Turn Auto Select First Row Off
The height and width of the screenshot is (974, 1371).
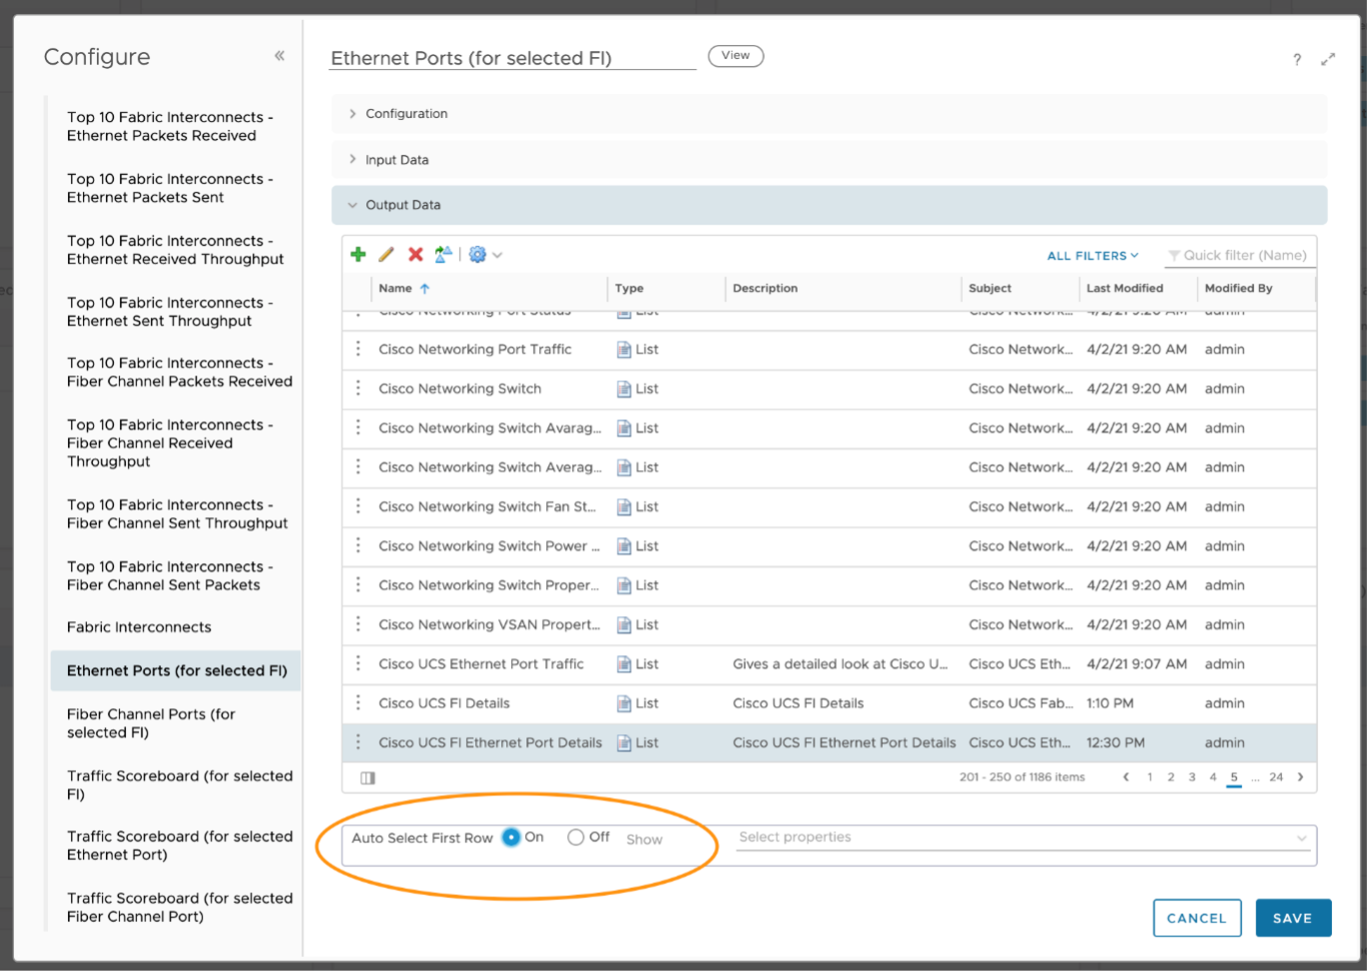(575, 838)
